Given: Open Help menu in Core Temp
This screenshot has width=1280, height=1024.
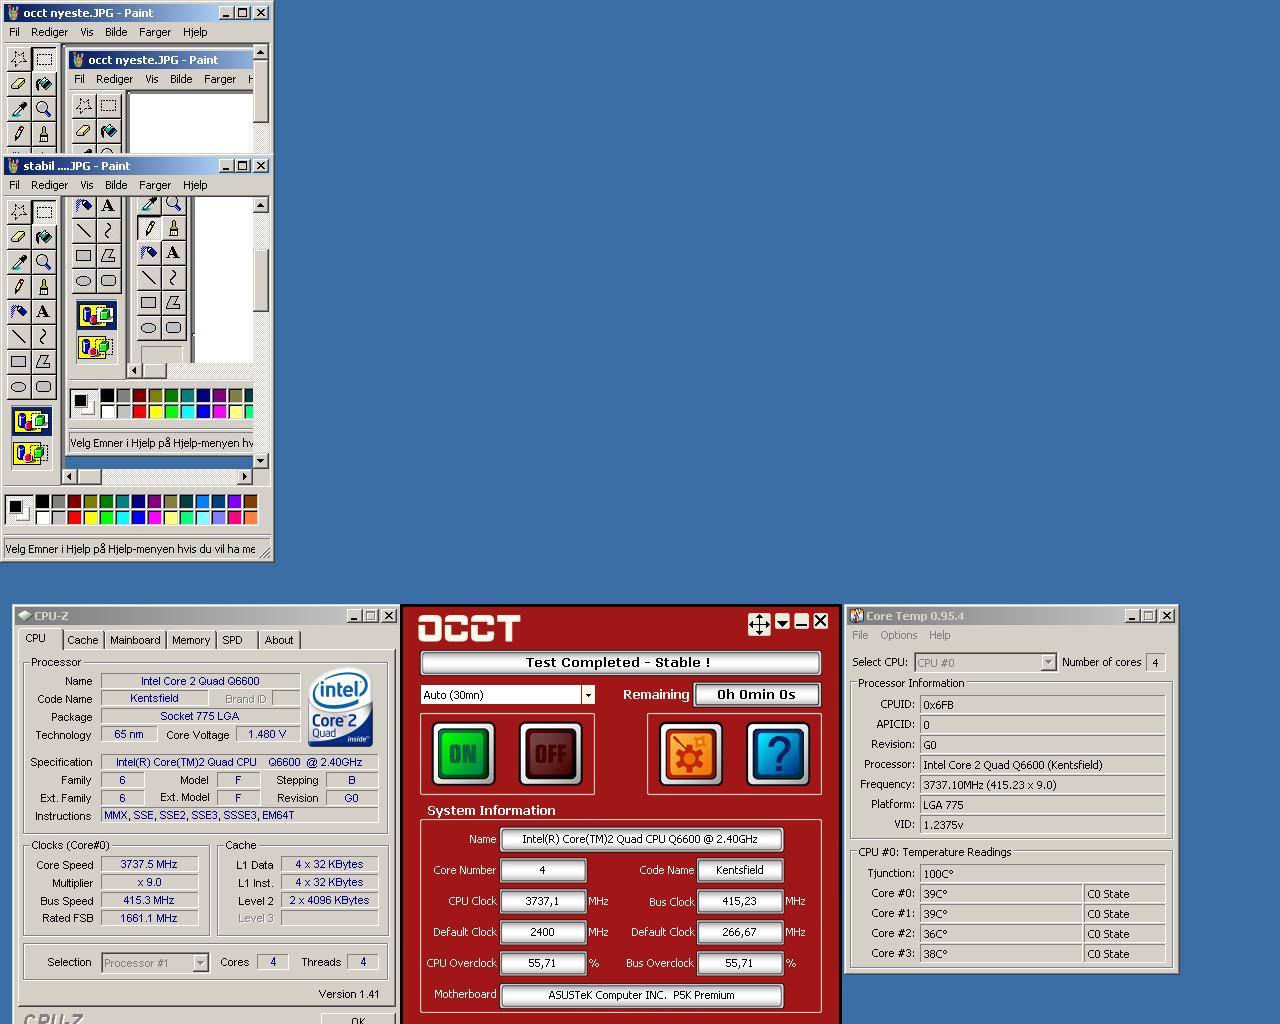Looking at the screenshot, I should pyautogui.click(x=939, y=635).
